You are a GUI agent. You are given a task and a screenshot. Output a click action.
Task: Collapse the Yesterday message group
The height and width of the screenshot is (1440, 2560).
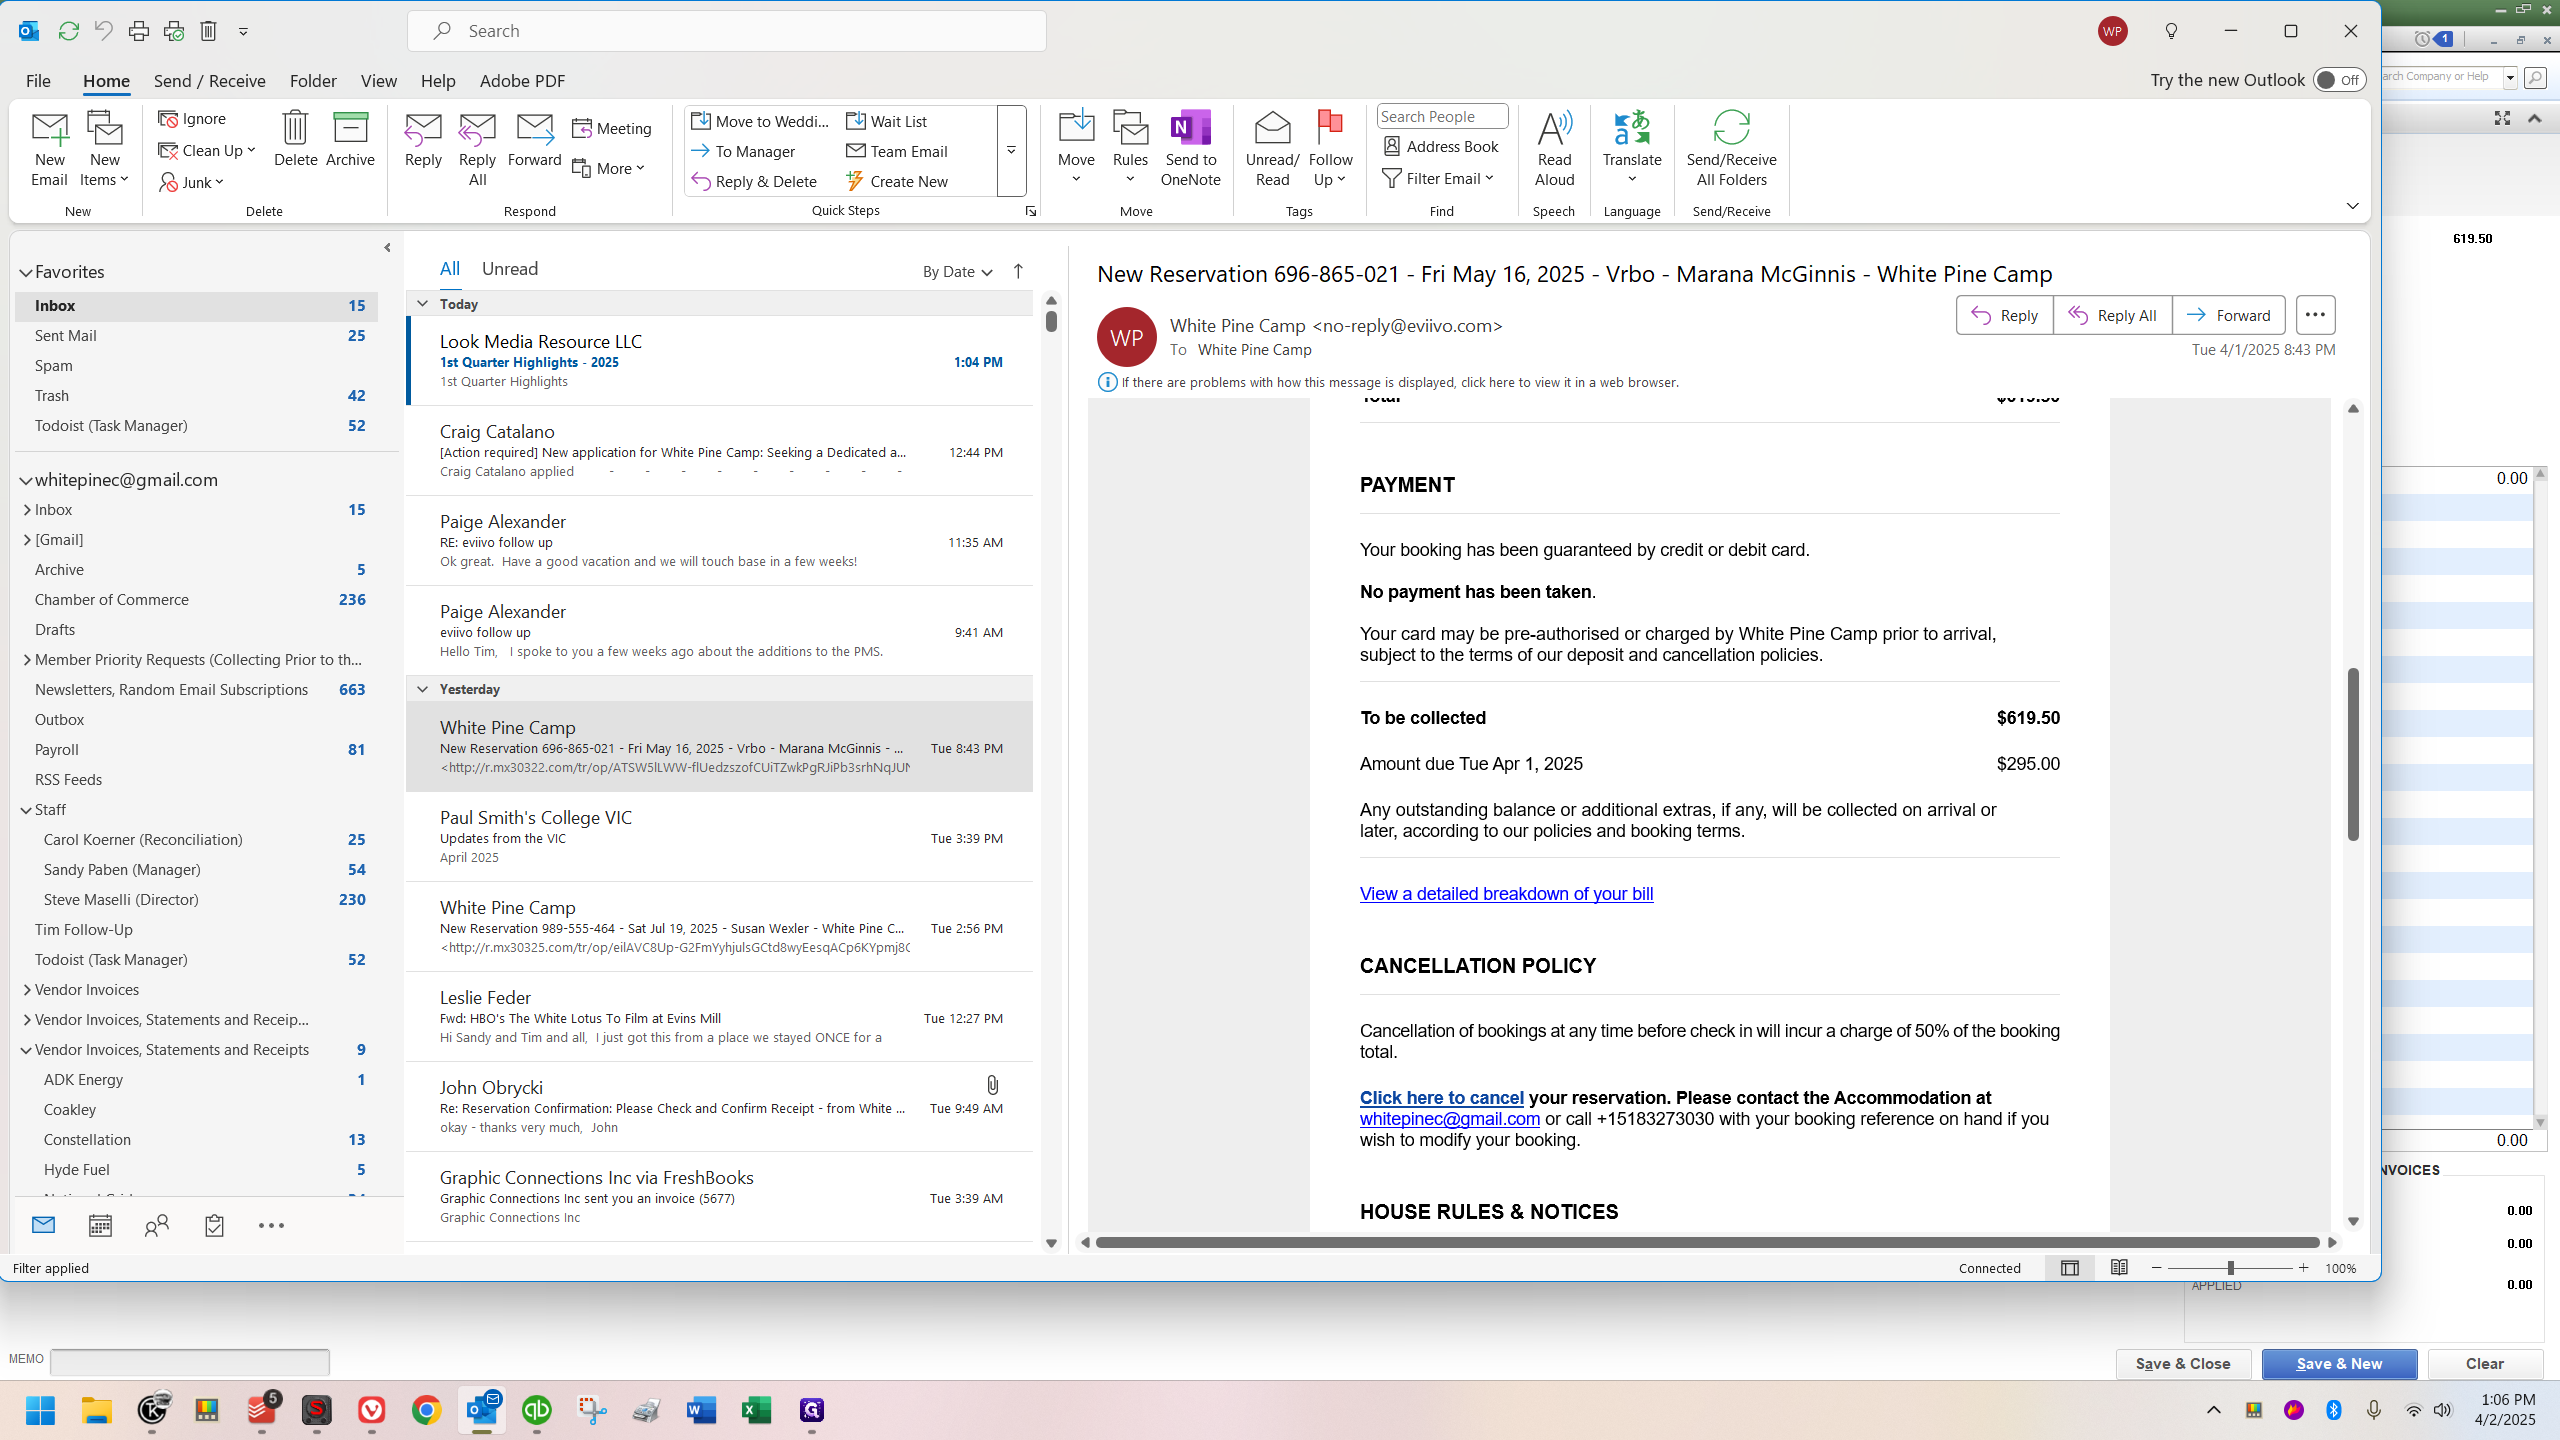tap(422, 689)
